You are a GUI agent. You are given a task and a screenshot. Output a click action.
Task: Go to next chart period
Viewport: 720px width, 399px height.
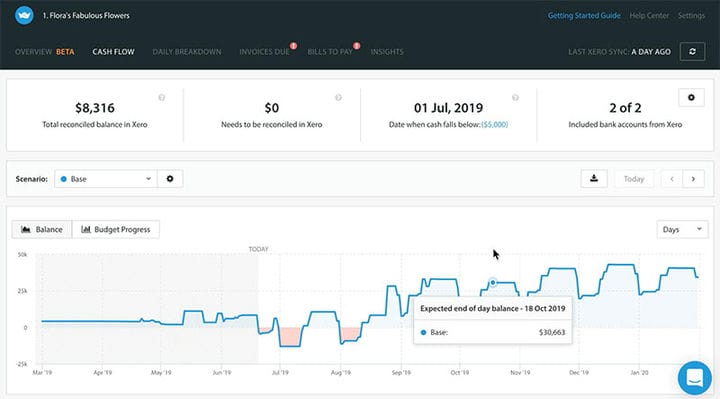(x=693, y=179)
